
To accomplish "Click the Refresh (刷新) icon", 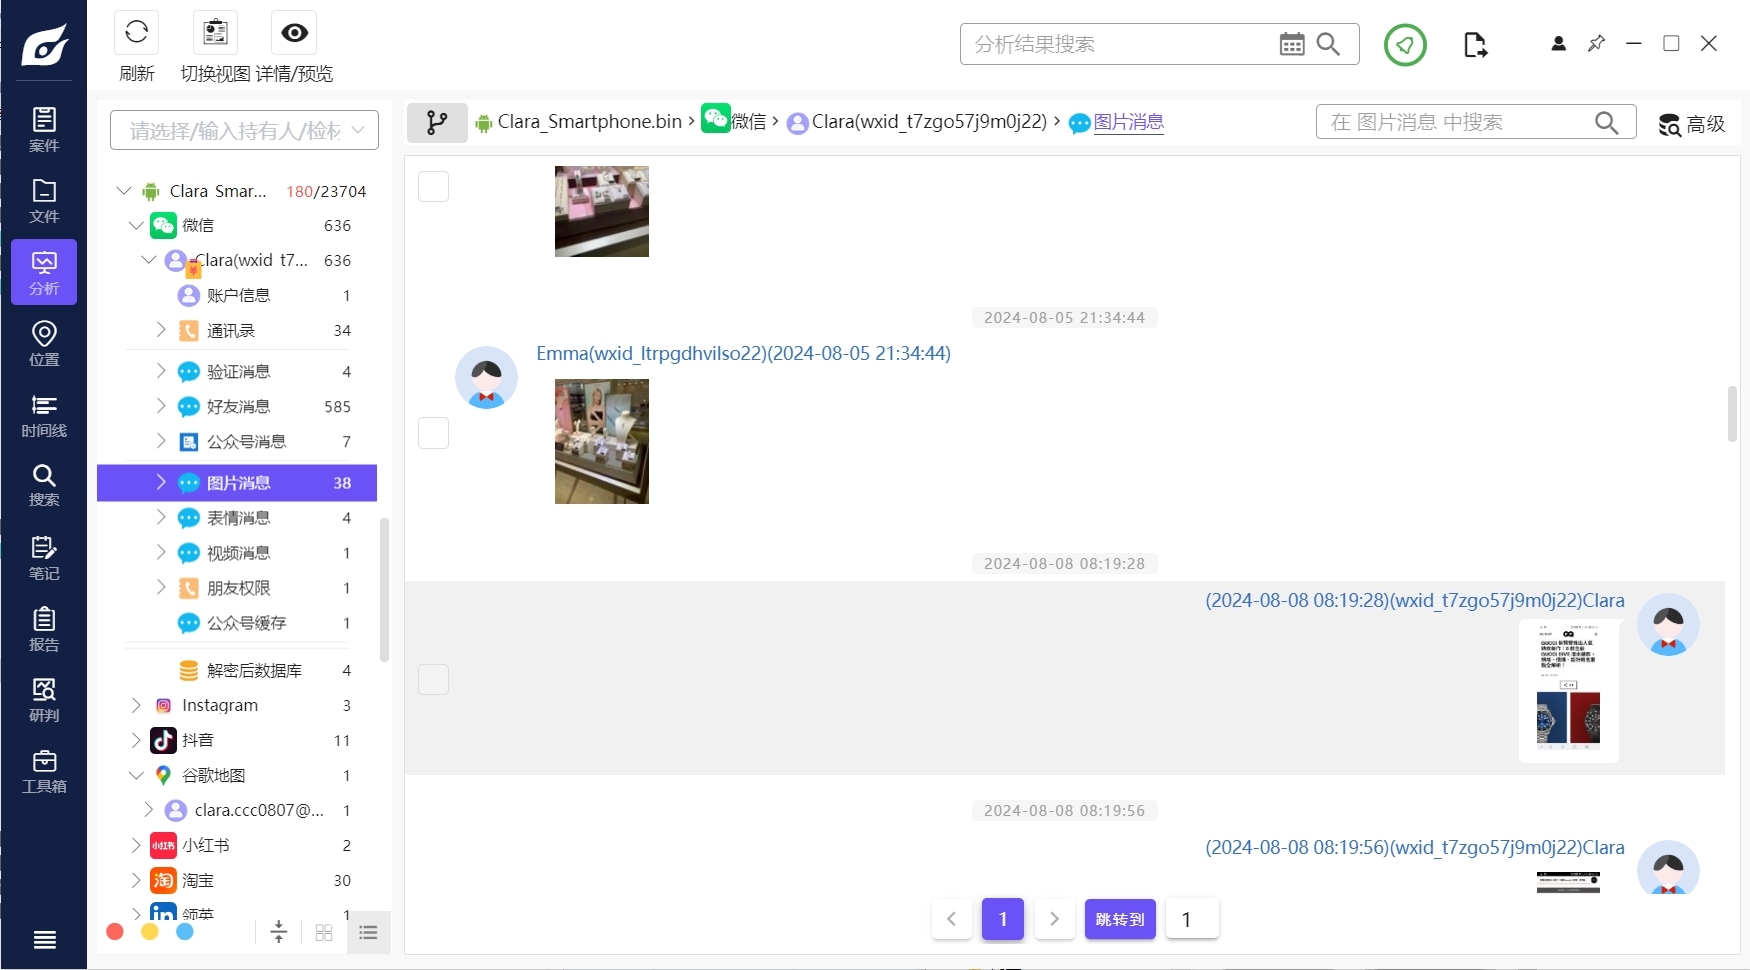I will tap(136, 33).
